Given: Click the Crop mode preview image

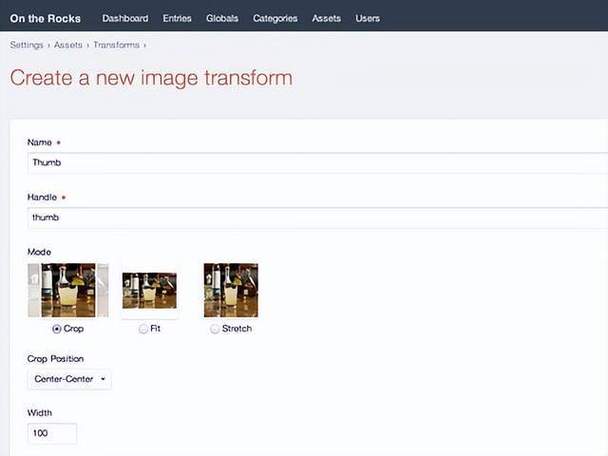Looking at the screenshot, I should (68, 290).
